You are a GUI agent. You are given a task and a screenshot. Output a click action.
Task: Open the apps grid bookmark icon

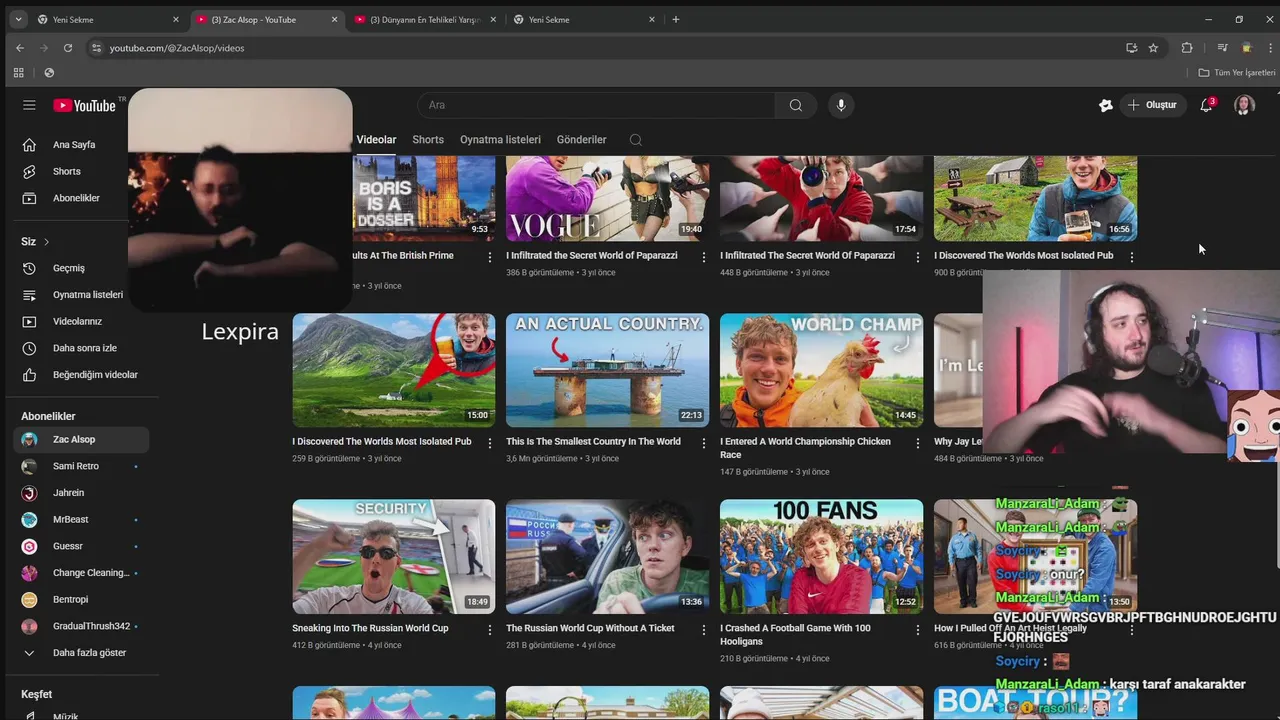tap(18, 73)
